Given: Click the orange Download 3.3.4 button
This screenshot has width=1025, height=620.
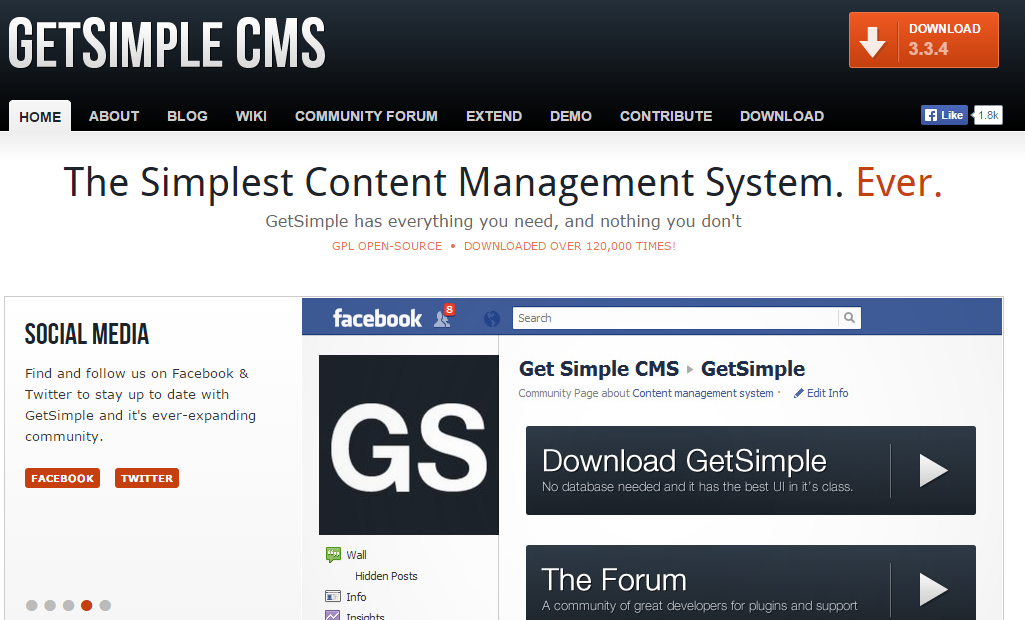Looking at the screenshot, I should tap(924, 40).
